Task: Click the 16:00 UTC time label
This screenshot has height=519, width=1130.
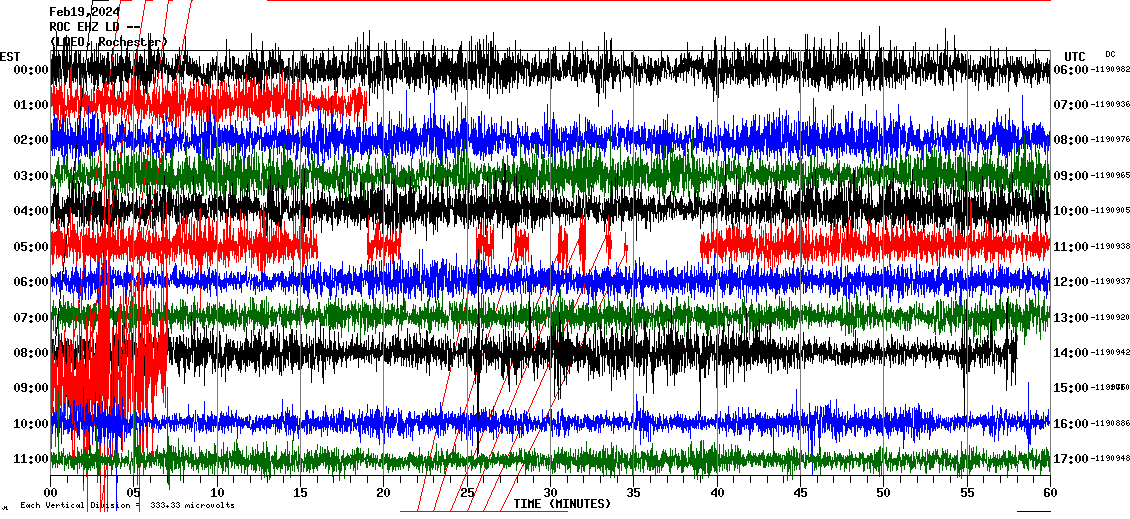Action: (1070, 423)
